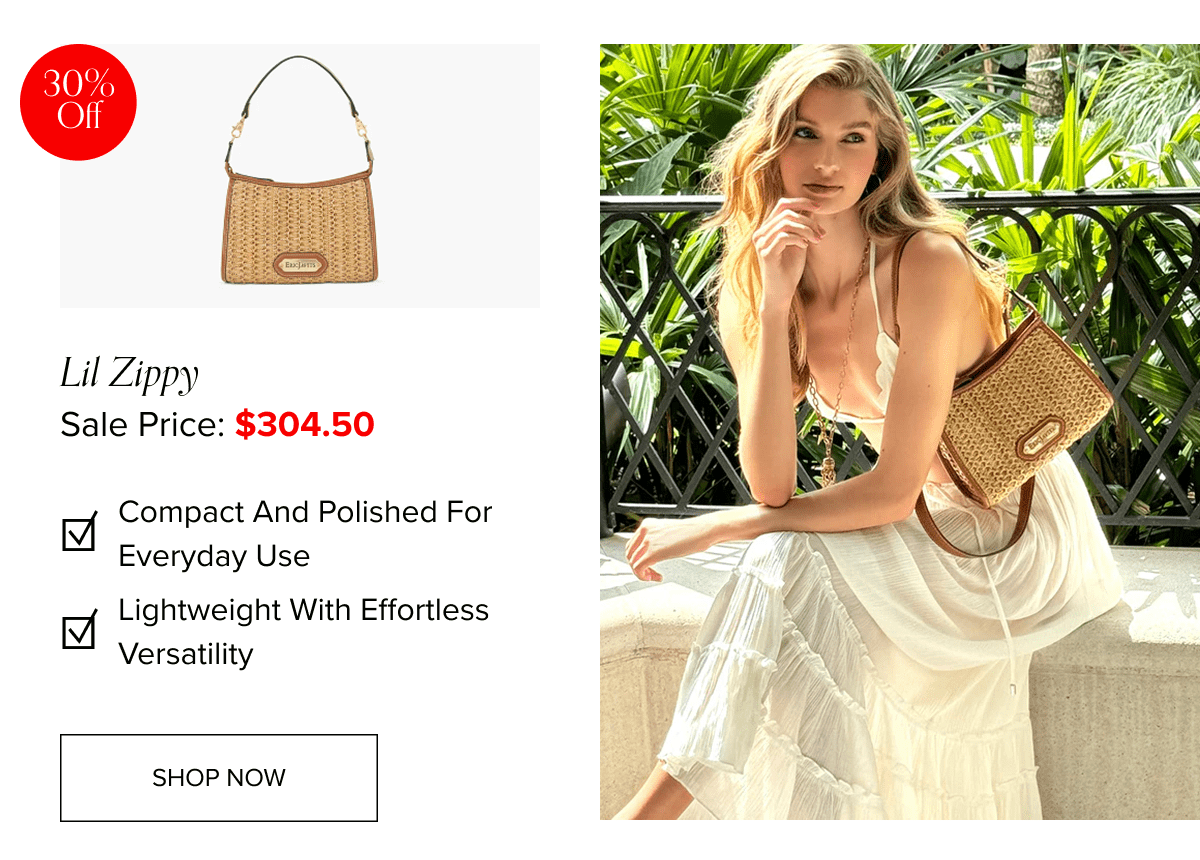Click the Lil Zippy product title
Viewport: 1200px width, 860px height.
click(129, 374)
